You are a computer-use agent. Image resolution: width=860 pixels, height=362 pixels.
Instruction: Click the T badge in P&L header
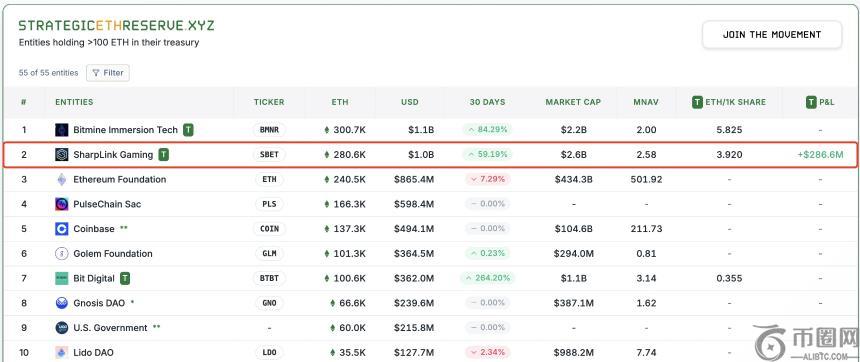(x=811, y=102)
